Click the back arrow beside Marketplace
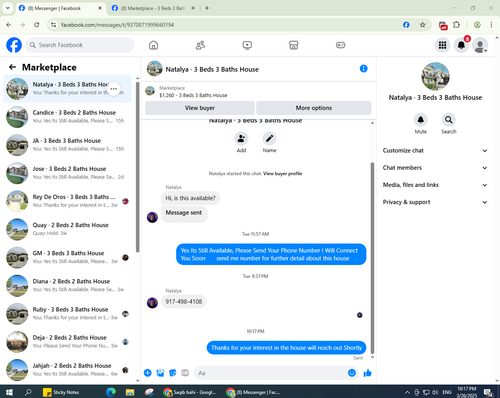Viewport: 500px width, 398px height. click(12, 67)
